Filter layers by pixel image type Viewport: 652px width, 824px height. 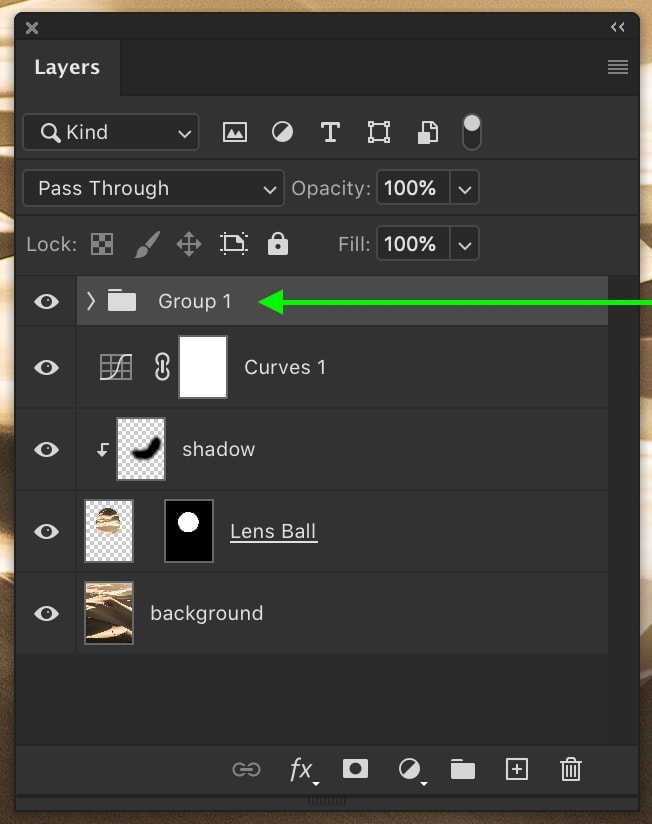pos(234,132)
